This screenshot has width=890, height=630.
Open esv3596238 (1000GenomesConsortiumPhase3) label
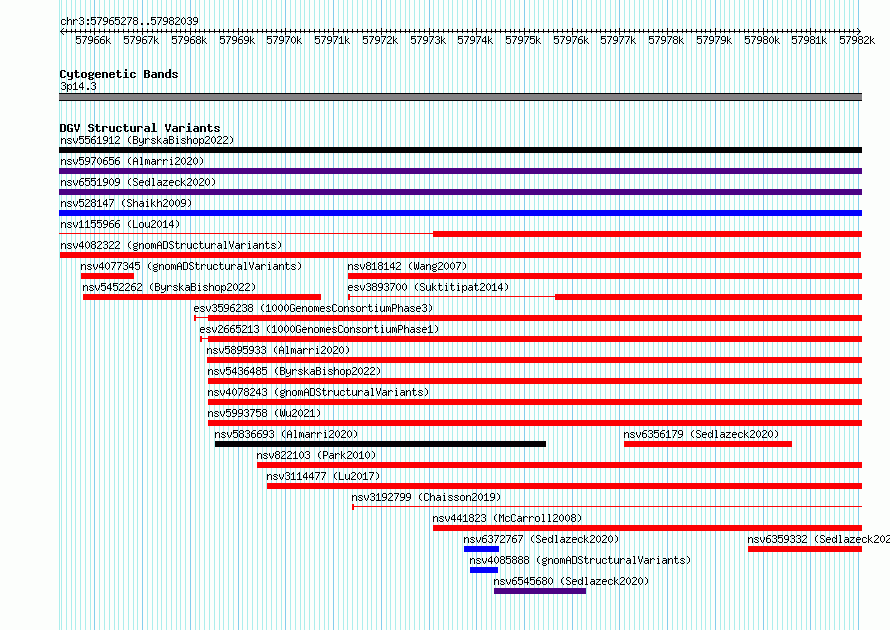click(313, 308)
